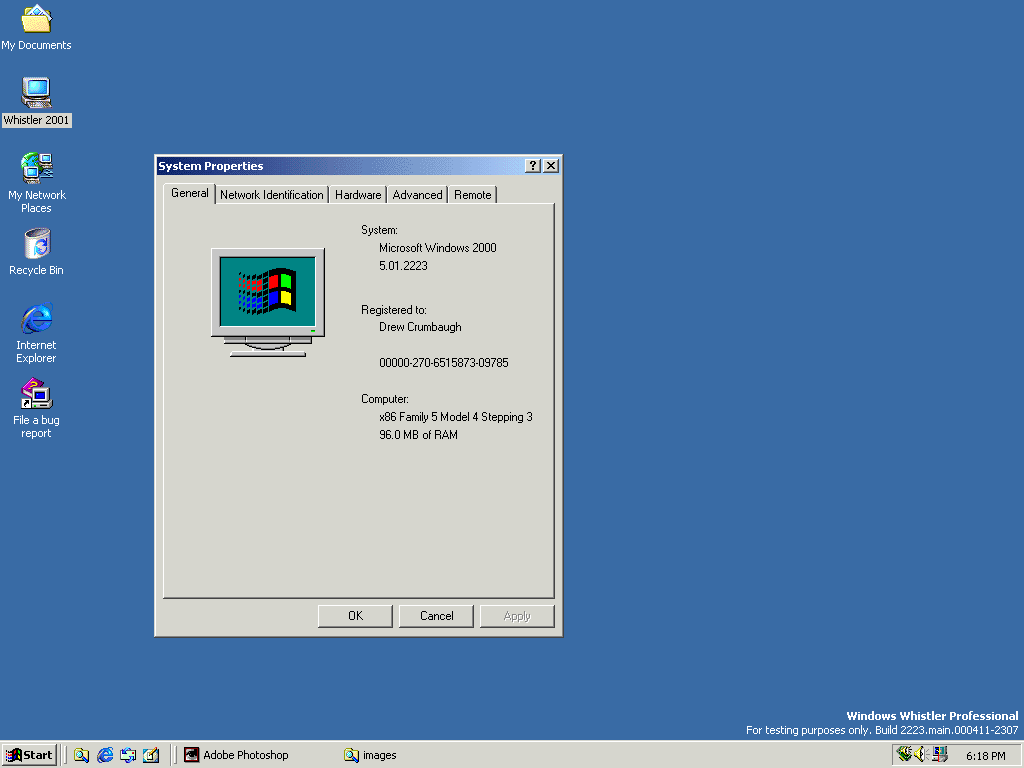Open the Remote tab
Viewport: 1024px width, 768px height.
(472, 195)
